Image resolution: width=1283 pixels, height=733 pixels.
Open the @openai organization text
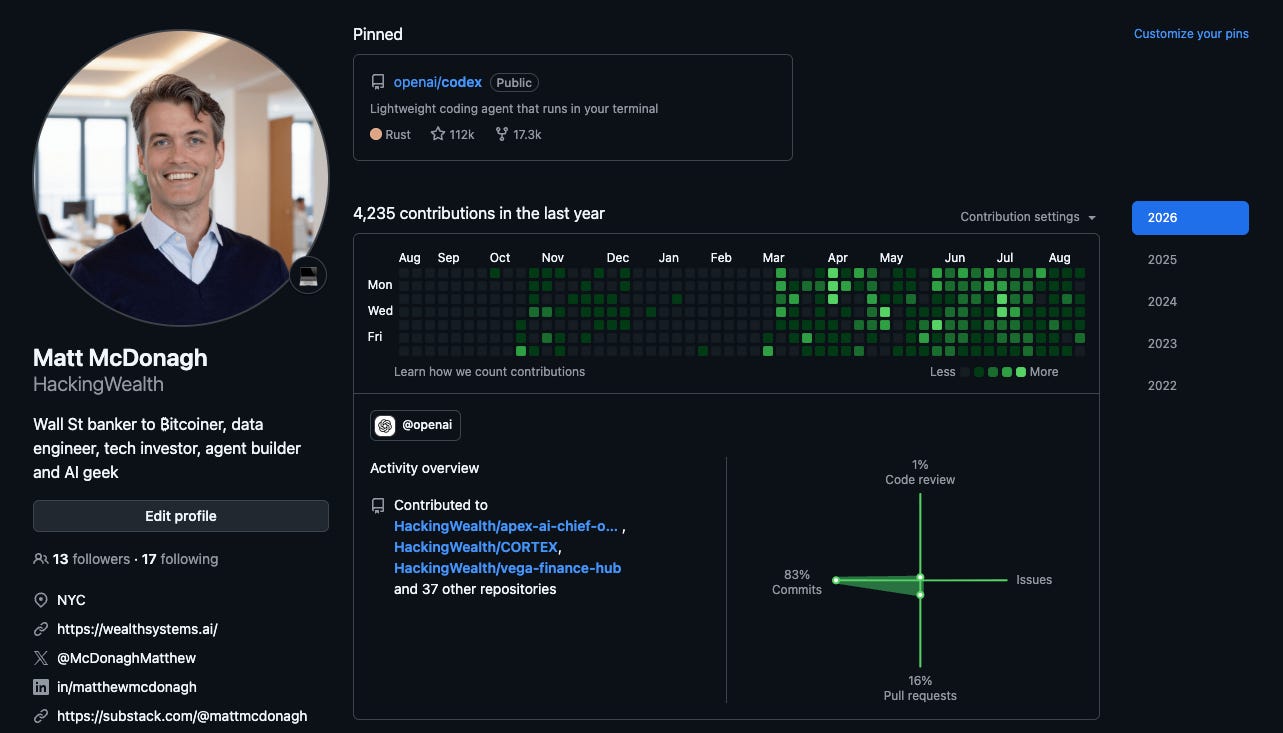tap(427, 425)
